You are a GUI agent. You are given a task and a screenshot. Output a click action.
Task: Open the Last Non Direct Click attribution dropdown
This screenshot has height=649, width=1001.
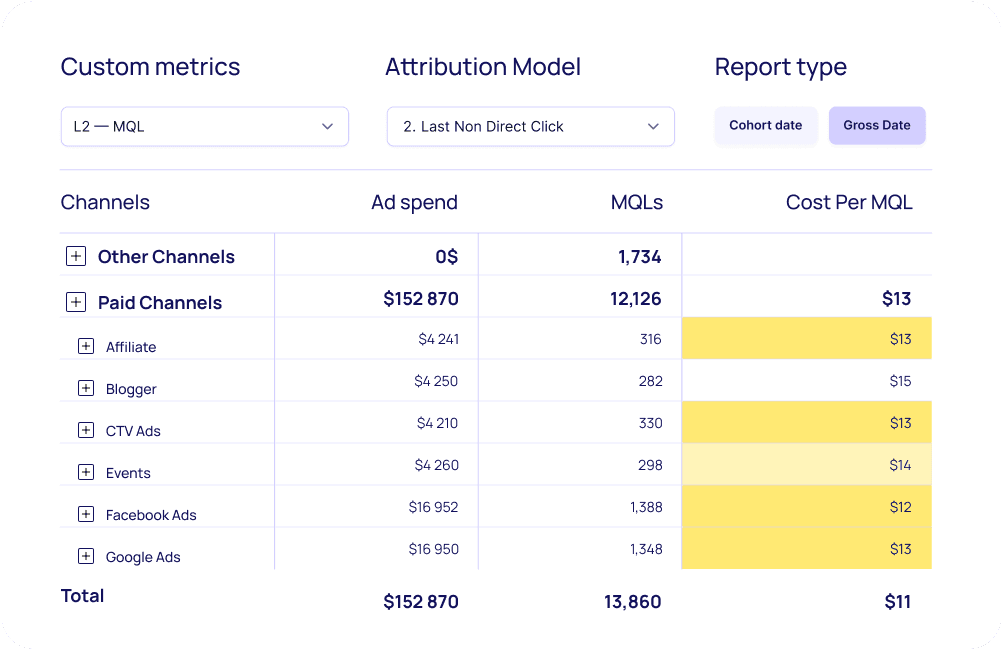pyautogui.click(x=530, y=126)
